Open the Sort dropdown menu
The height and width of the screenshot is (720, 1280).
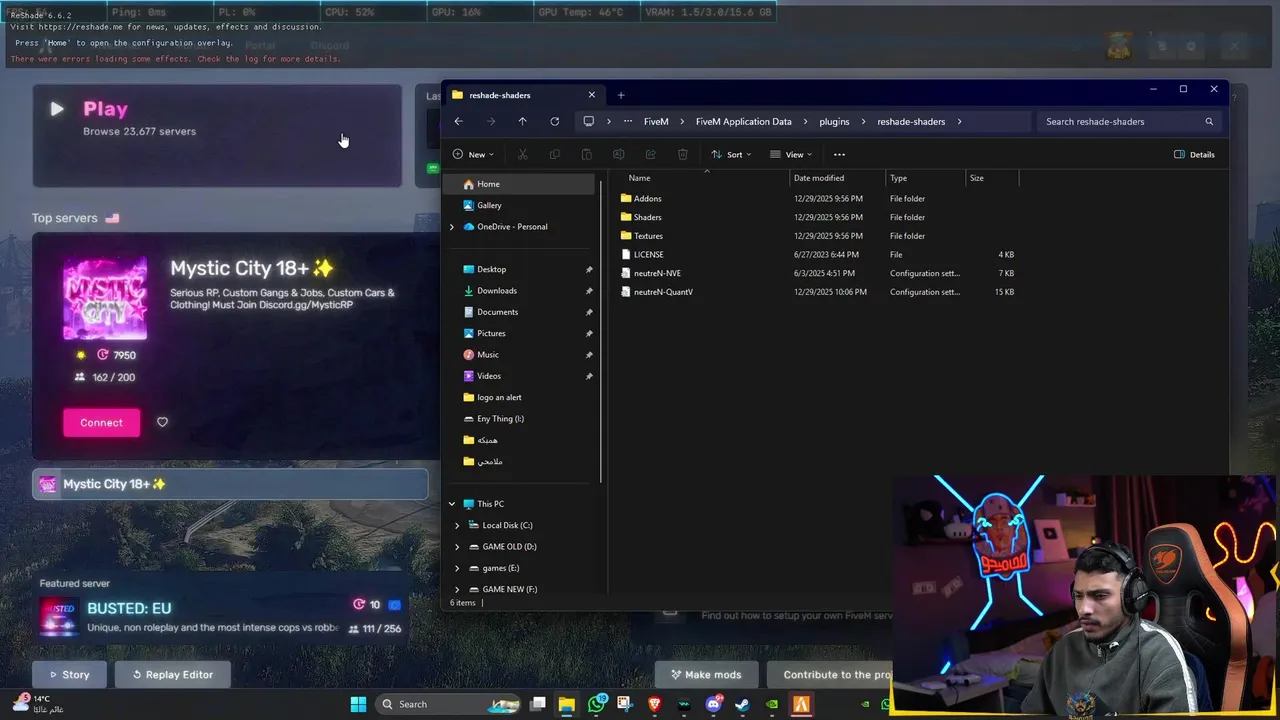click(733, 155)
